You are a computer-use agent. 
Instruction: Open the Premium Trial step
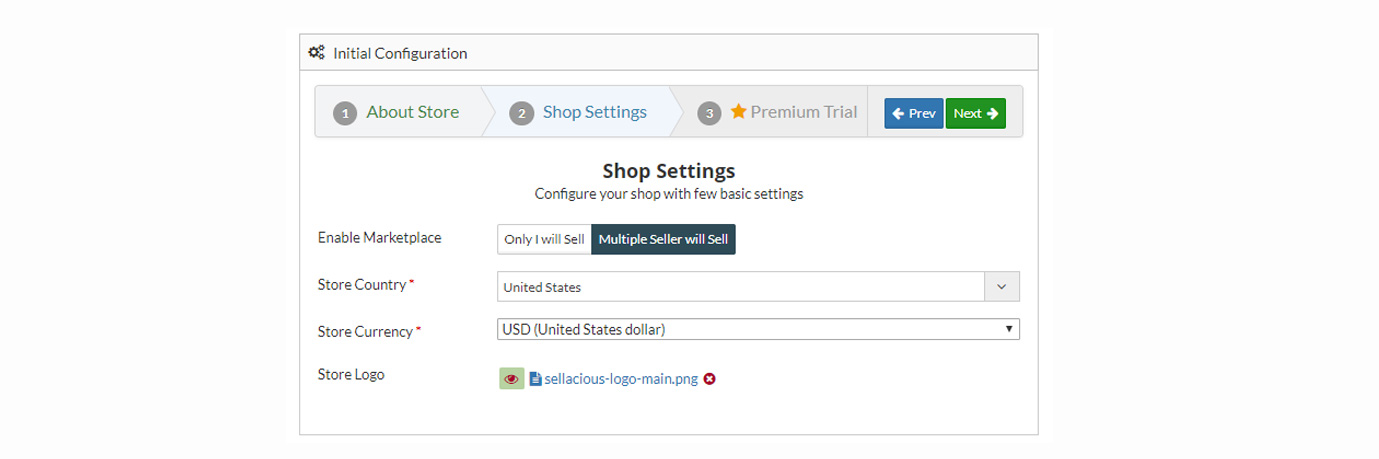click(803, 112)
